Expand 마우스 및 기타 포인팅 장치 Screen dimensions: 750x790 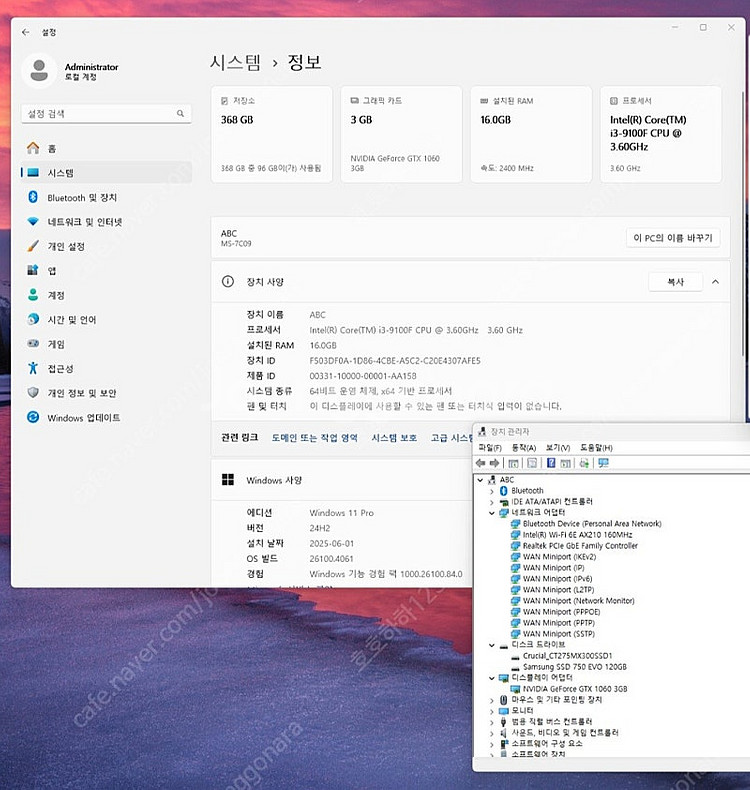(492, 700)
